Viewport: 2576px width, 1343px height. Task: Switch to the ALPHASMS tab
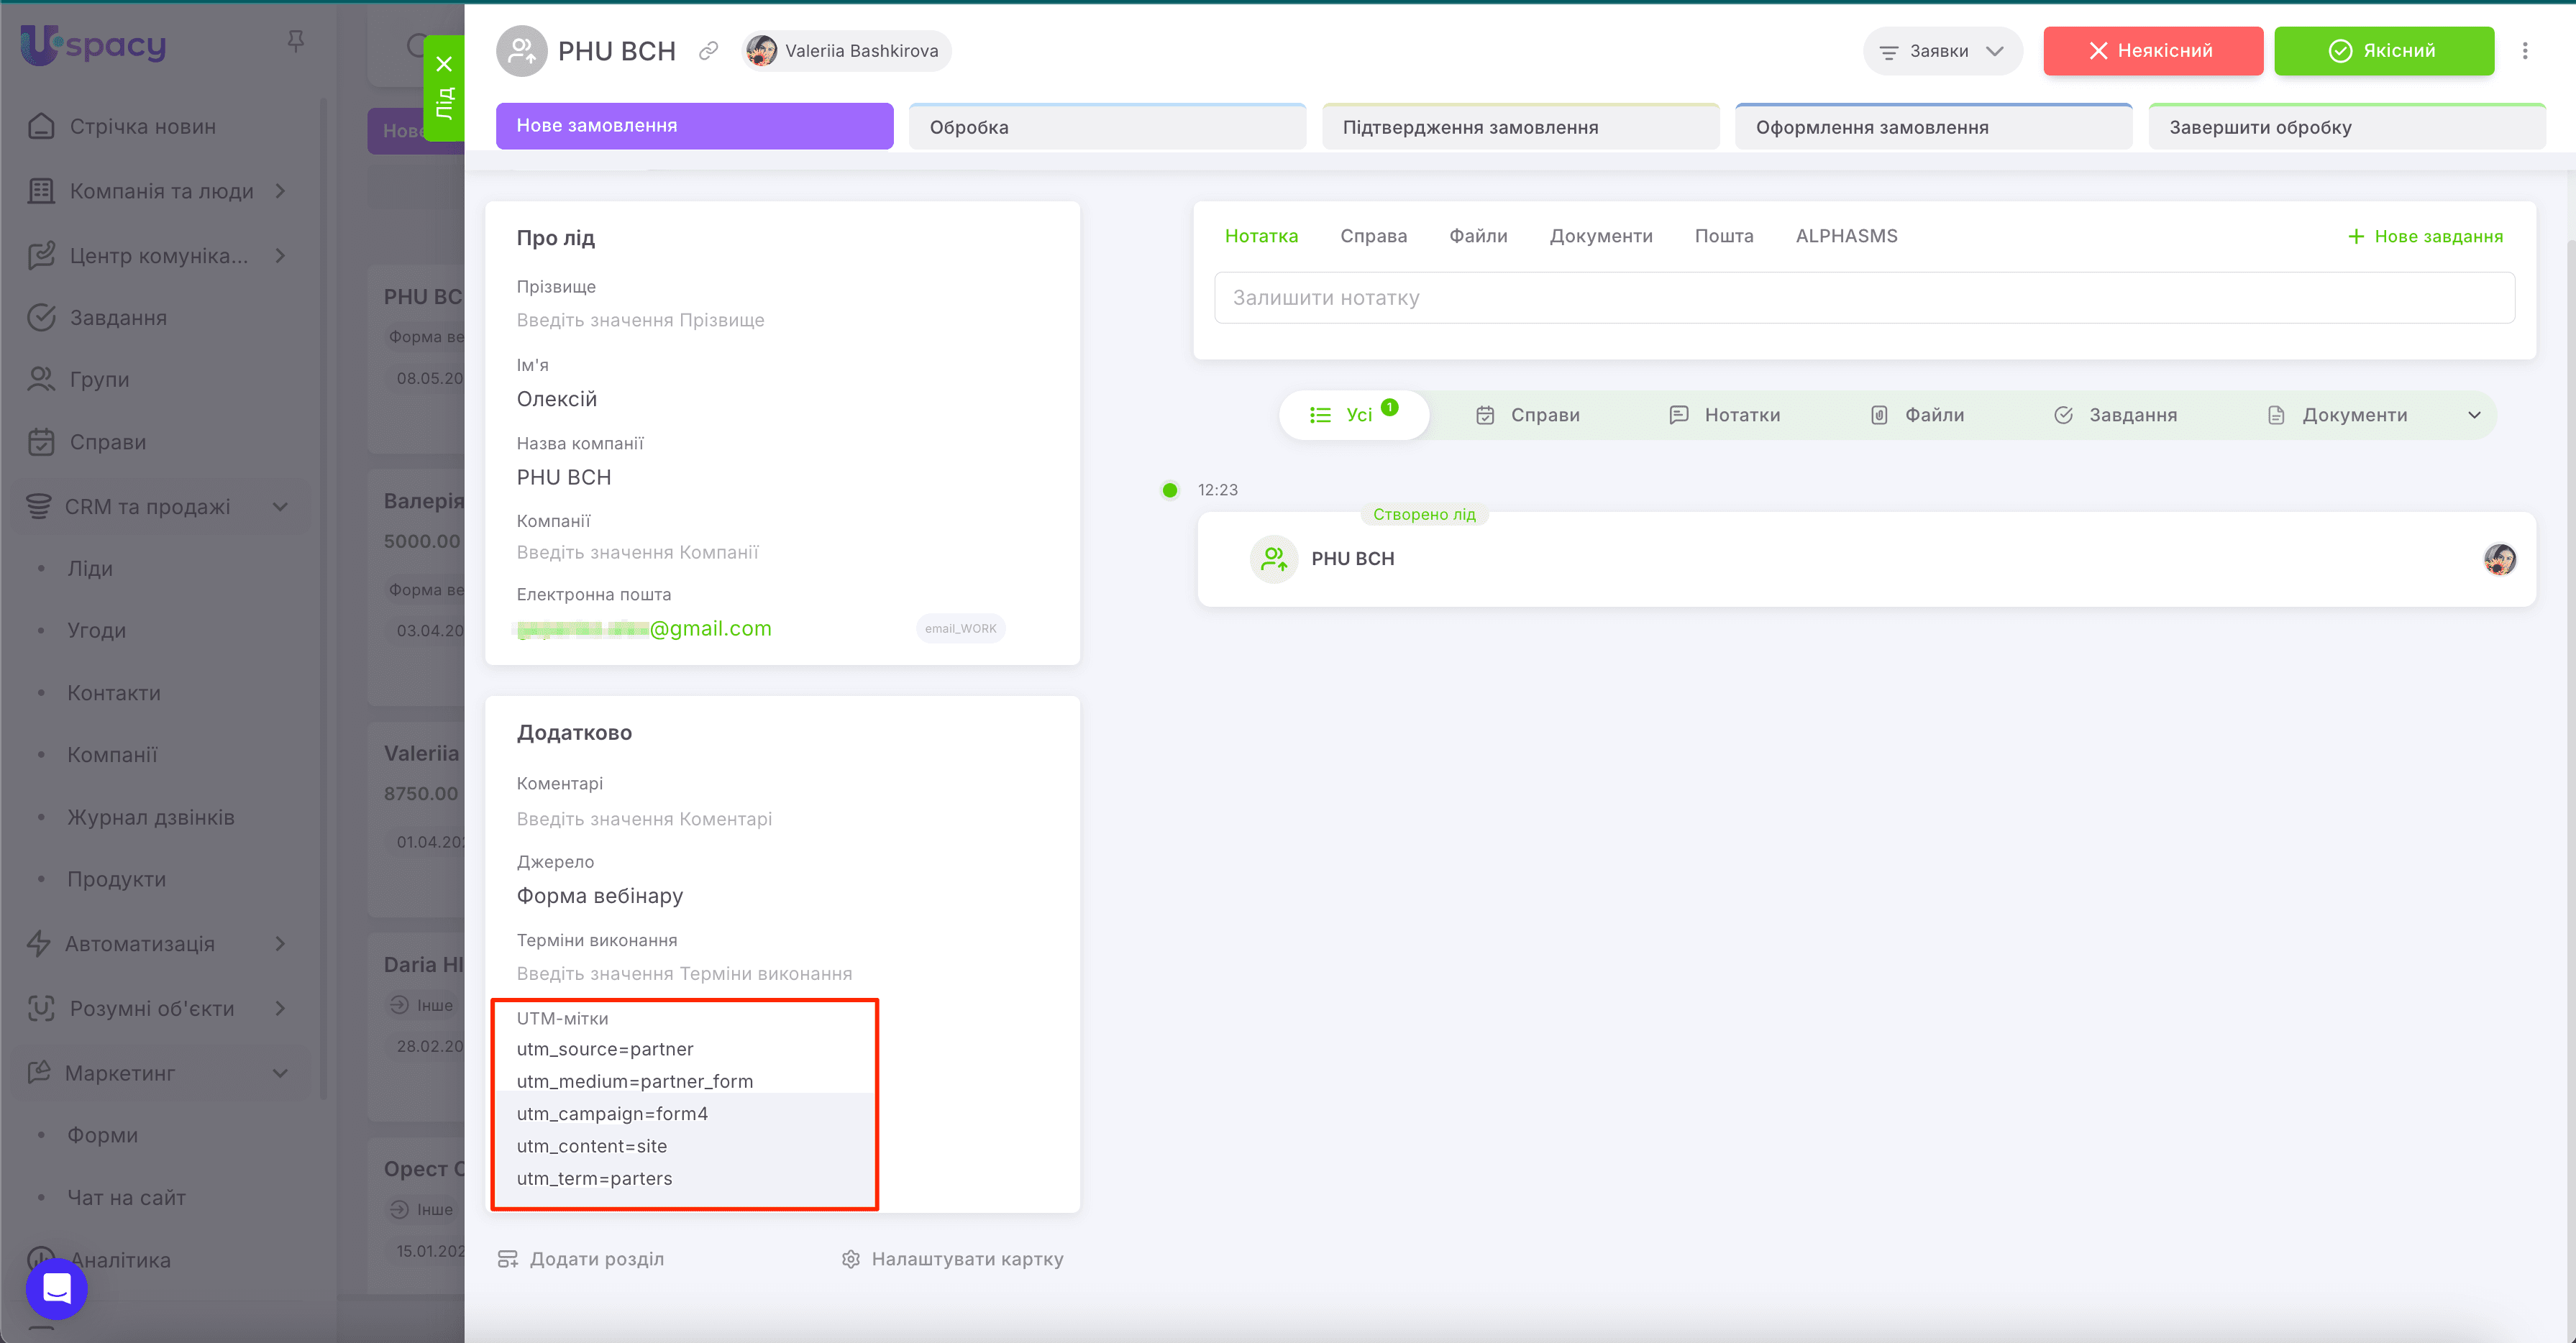1845,236
